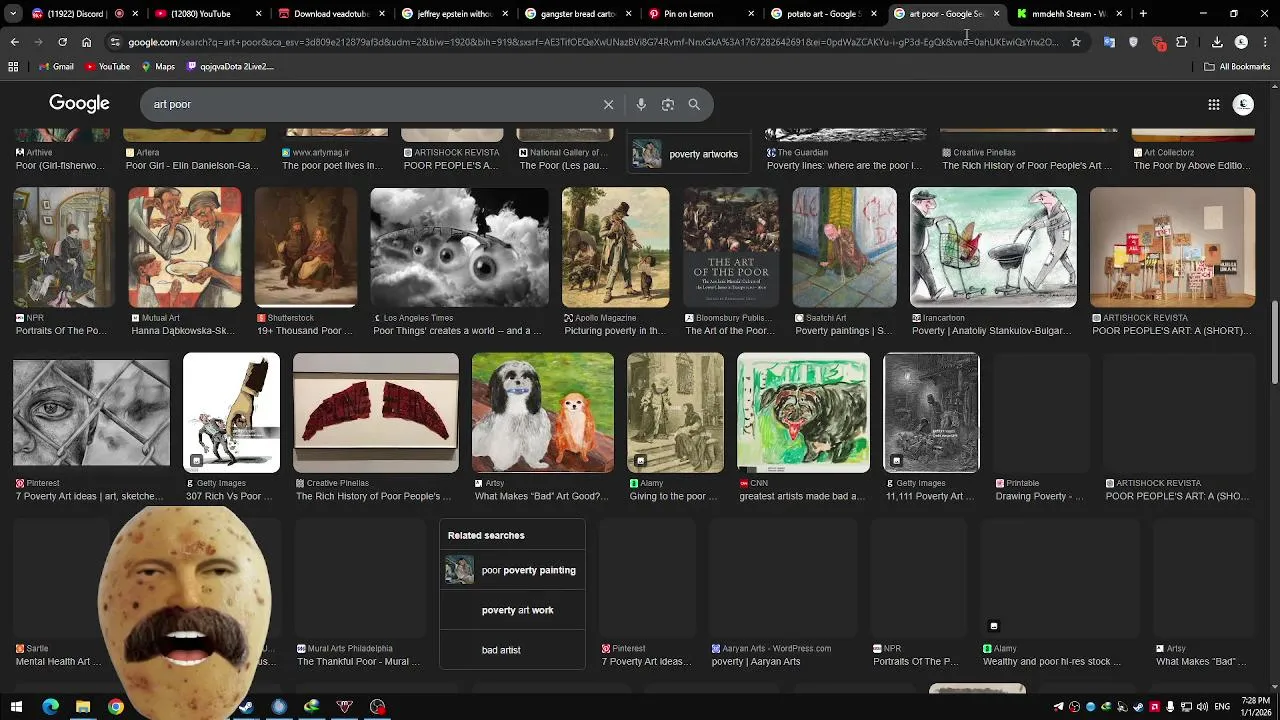Open 'Poverty paintings' Saatchi Art result
The height and width of the screenshot is (720, 1280).
pyautogui.click(x=843, y=331)
